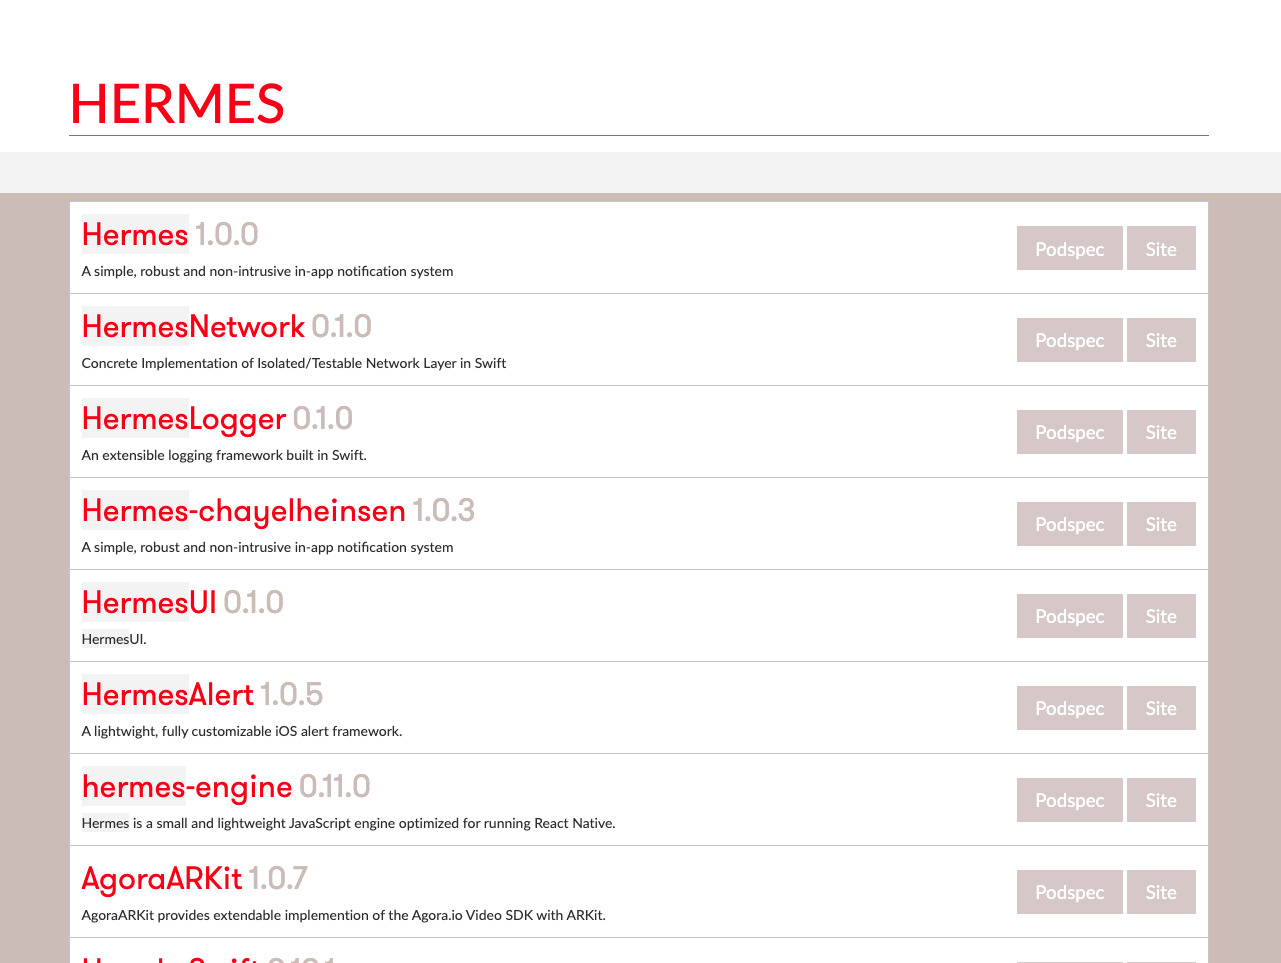Open Podspec for AgoraARKit
Image resolution: width=1281 pixels, height=963 pixels.
[x=1070, y=892]
